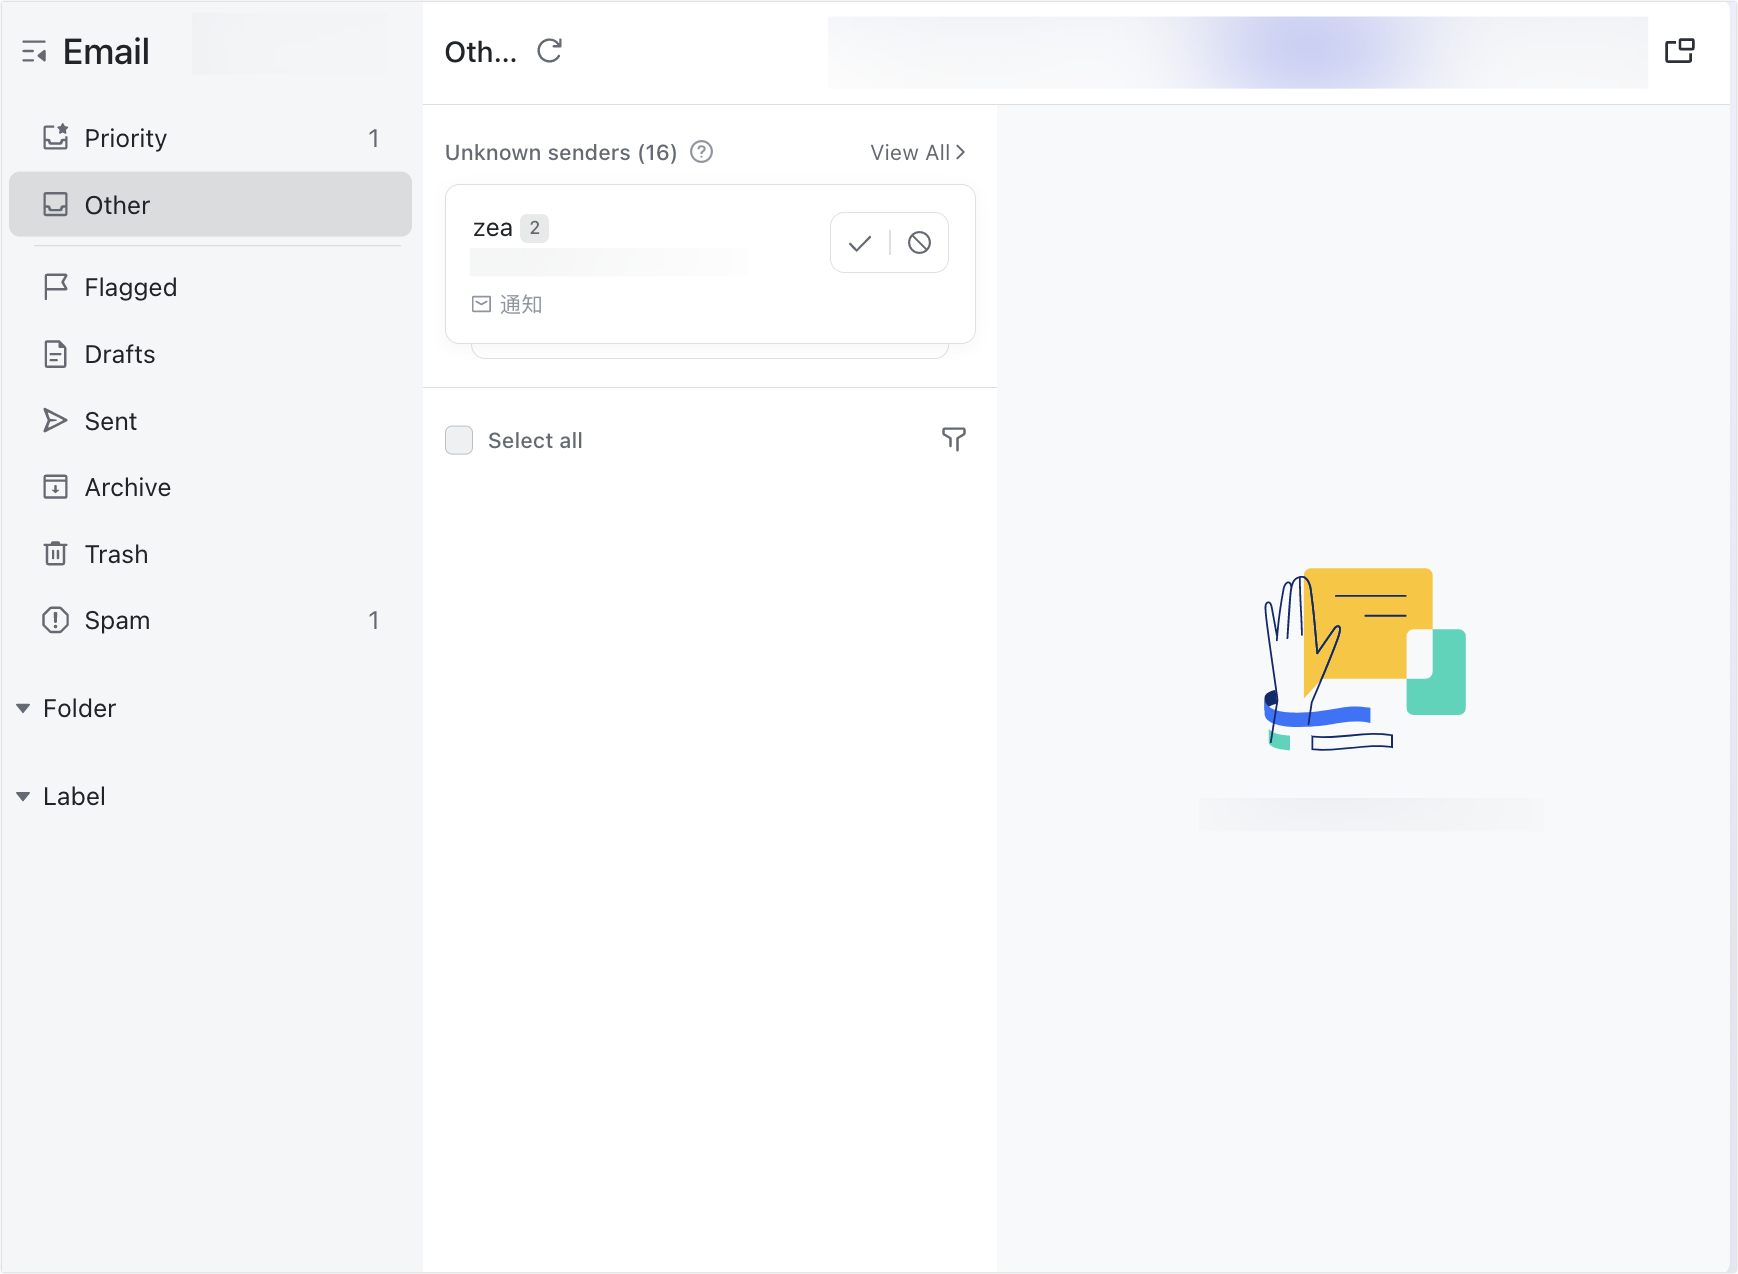Open the Trash folder icon
This screenshot has width=1738, height=1274.
click(55, 553)
